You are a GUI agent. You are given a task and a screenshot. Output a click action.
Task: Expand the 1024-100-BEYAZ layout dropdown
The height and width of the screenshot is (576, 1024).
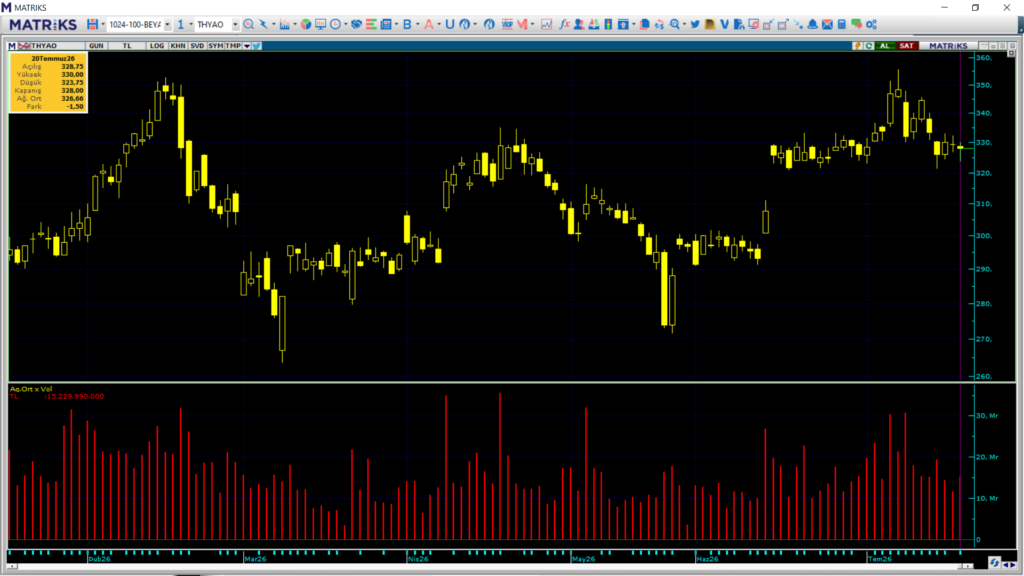(168, 24)
